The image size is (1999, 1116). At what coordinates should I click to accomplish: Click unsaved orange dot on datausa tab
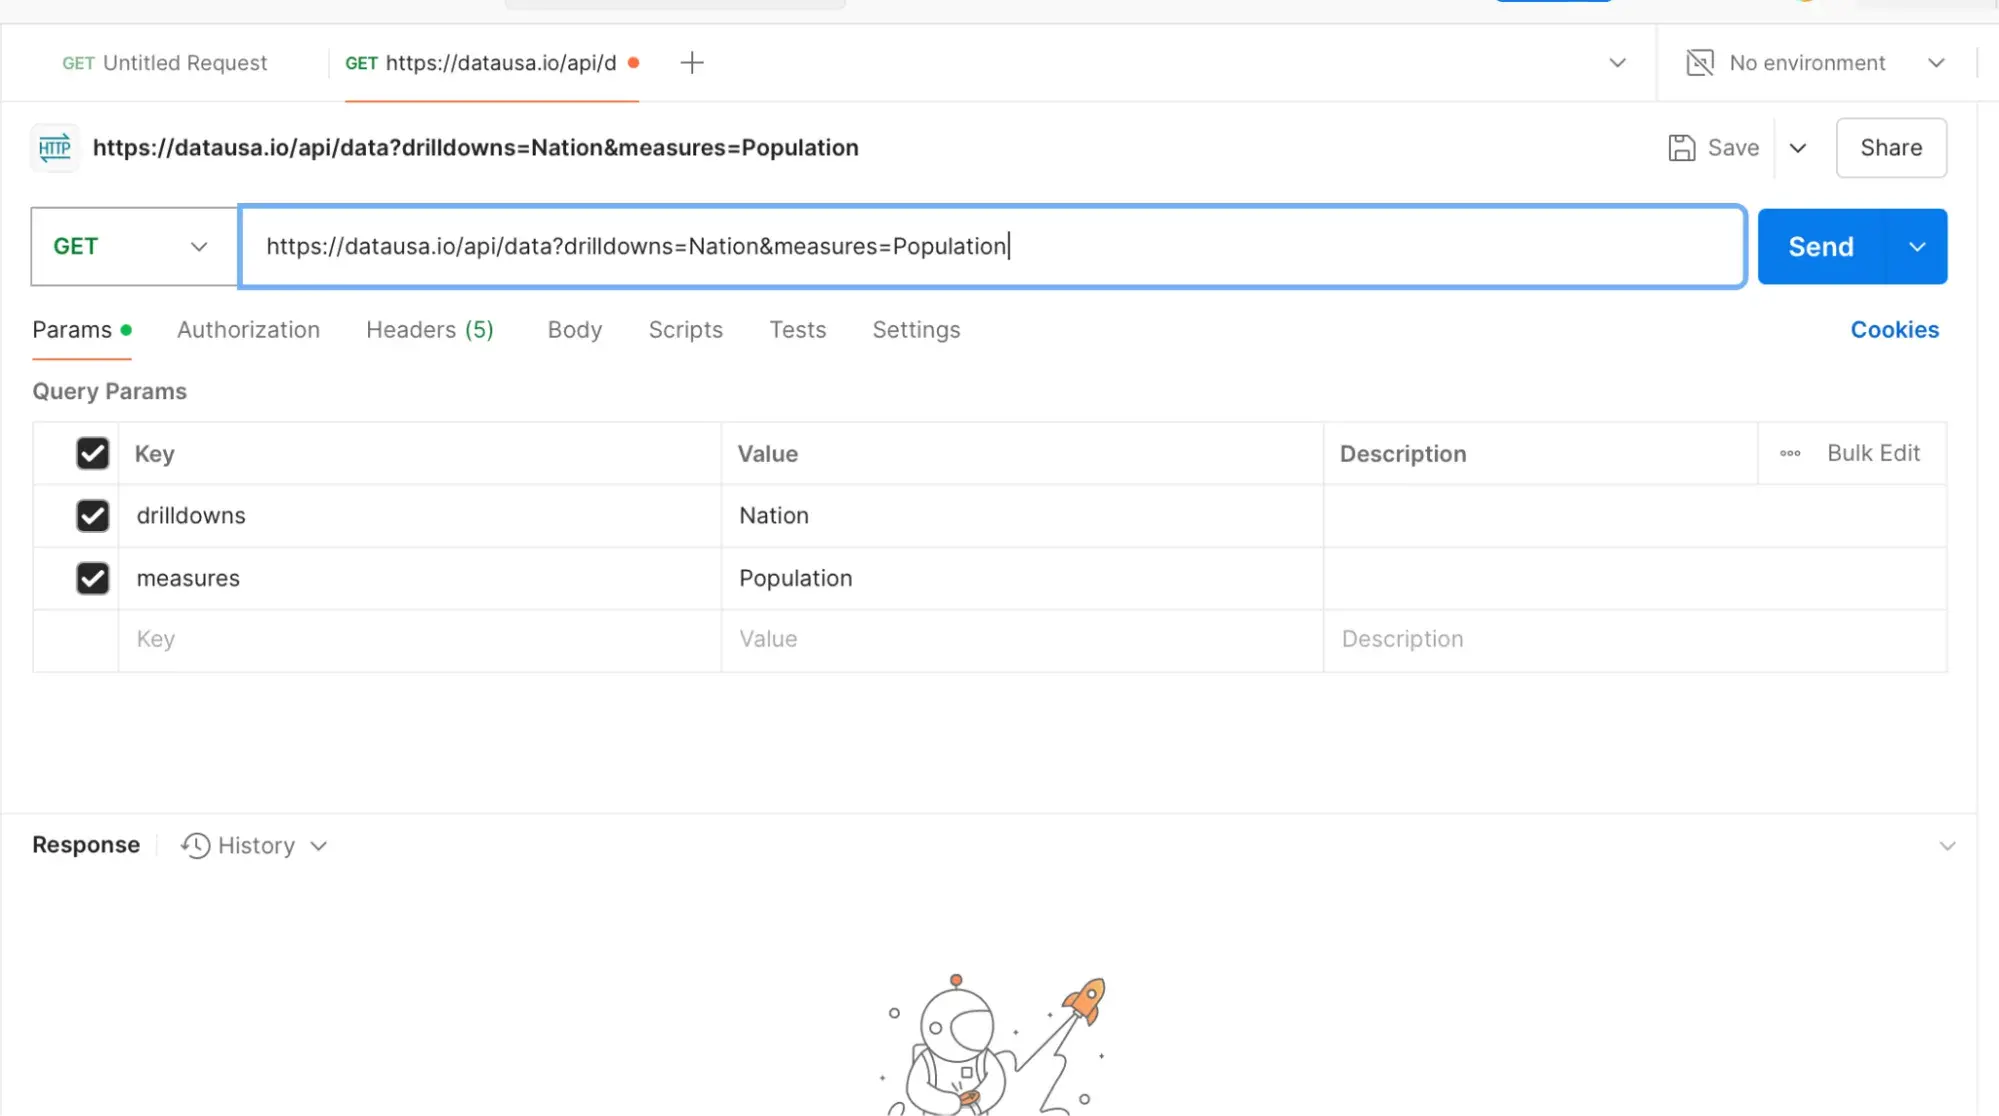click(633, 63)
